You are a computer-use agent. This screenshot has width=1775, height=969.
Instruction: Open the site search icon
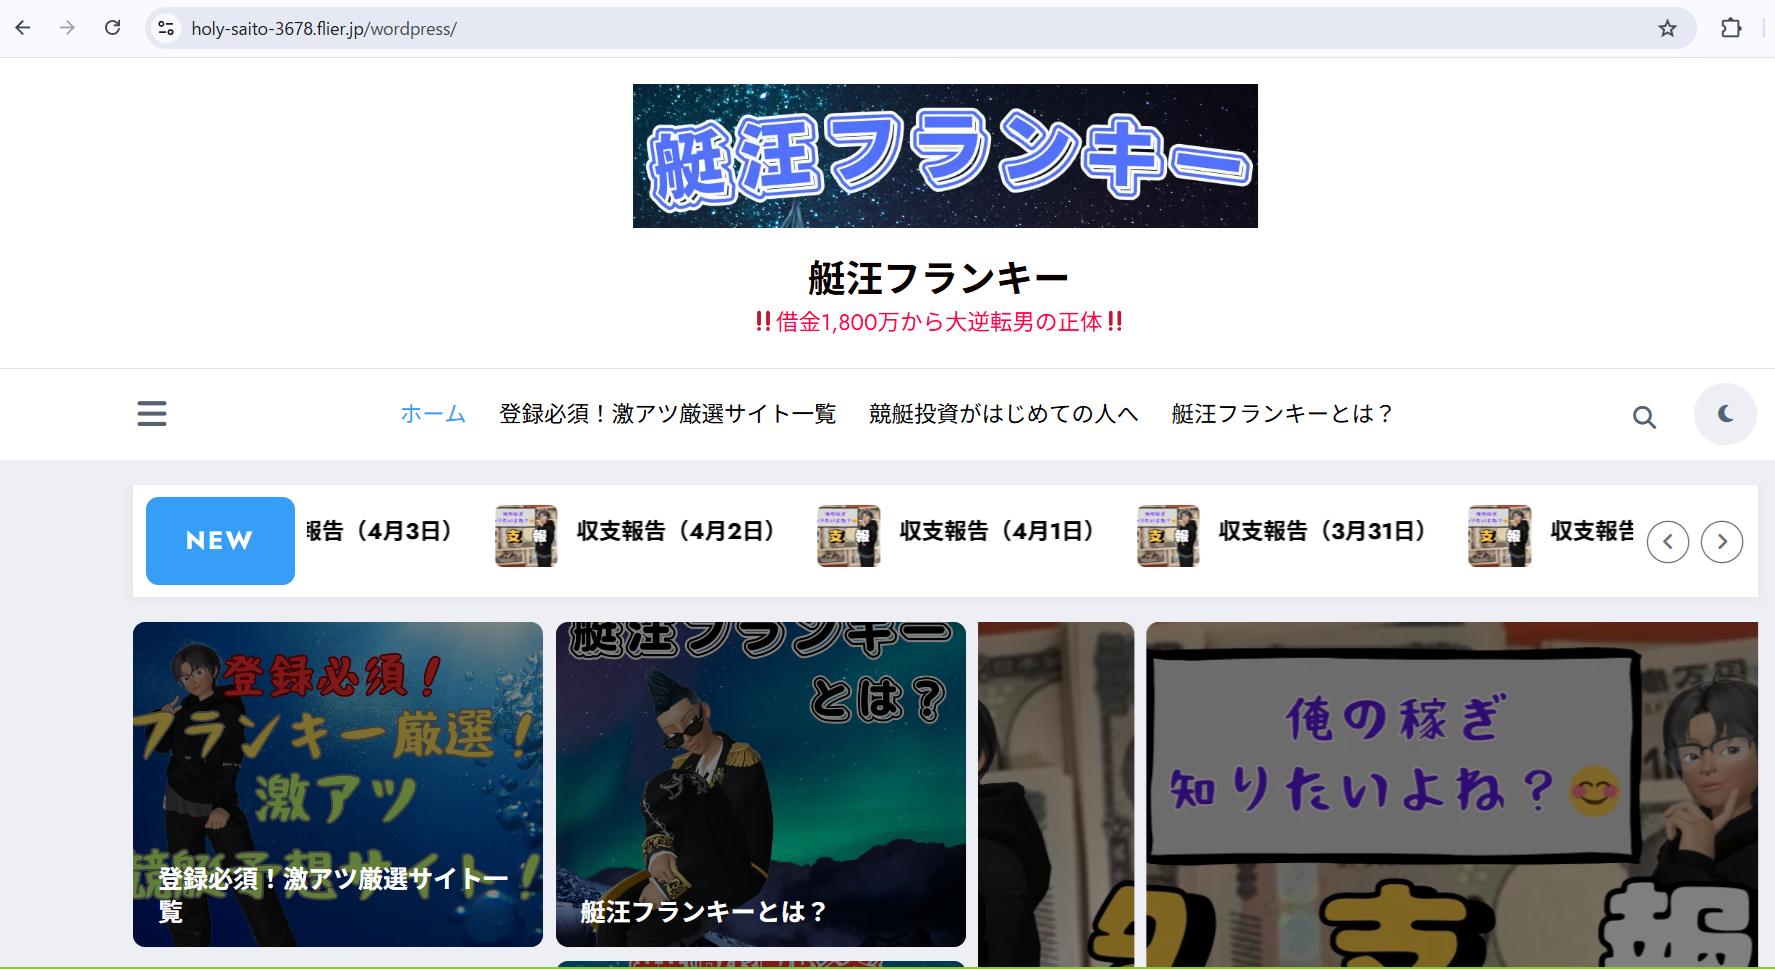click(1644, 415)
